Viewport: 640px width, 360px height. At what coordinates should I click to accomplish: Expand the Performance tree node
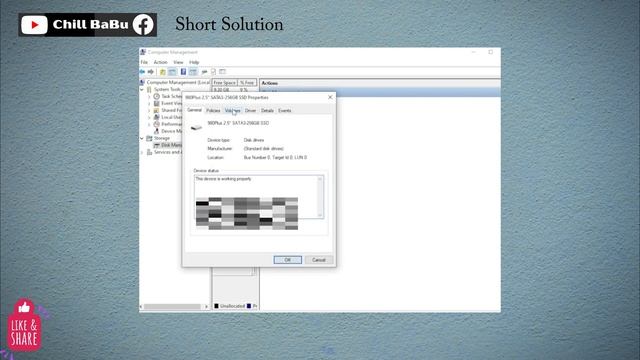click(x=149, y=124)
